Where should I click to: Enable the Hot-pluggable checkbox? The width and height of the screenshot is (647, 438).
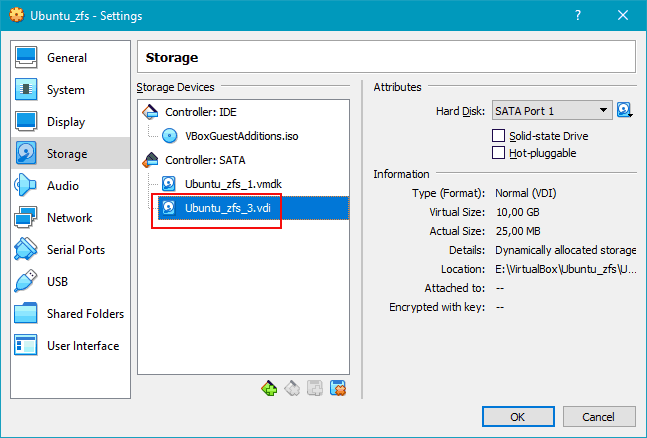(x=498, y=153)
